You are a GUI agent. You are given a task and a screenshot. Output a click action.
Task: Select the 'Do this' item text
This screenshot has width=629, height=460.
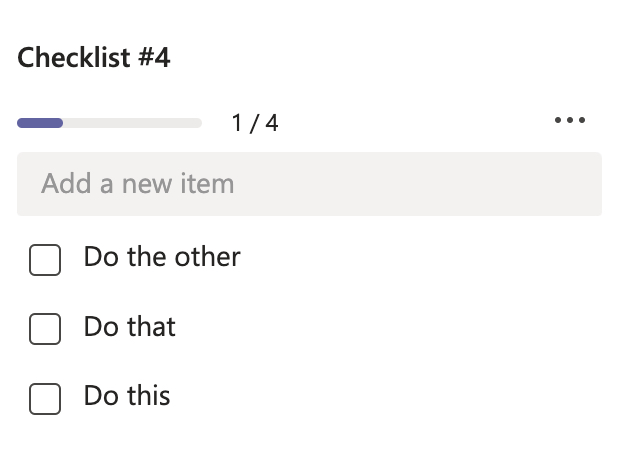[127, 395]
